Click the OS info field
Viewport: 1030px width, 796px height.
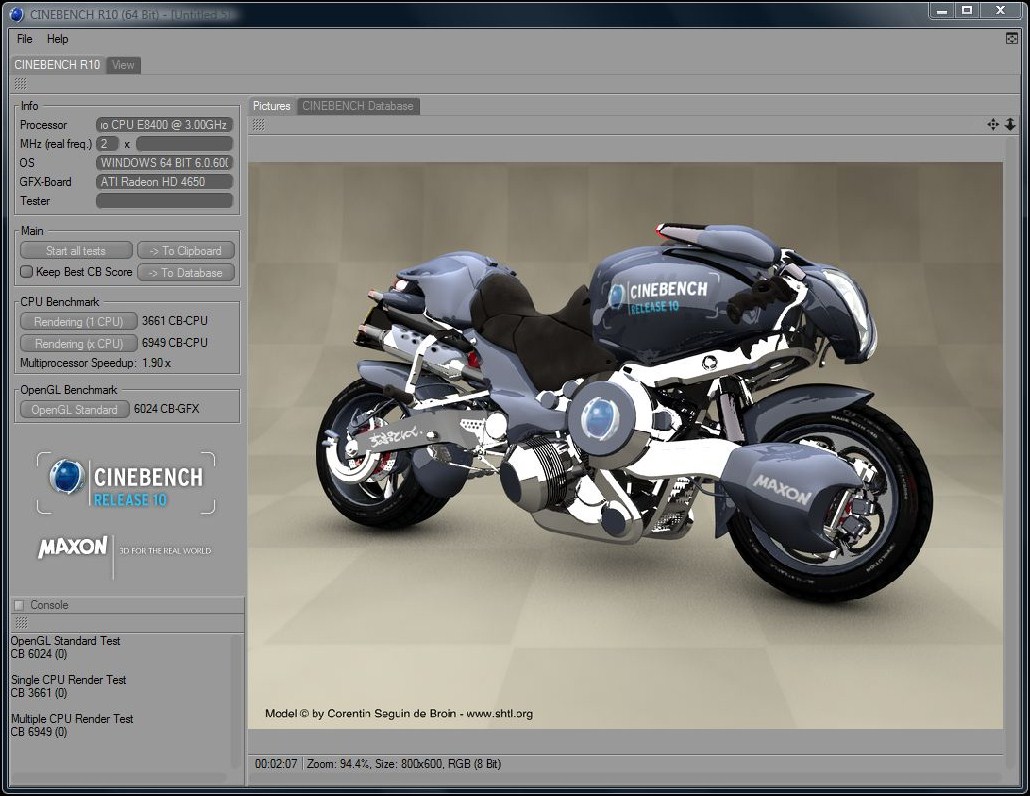coord(164,162)
